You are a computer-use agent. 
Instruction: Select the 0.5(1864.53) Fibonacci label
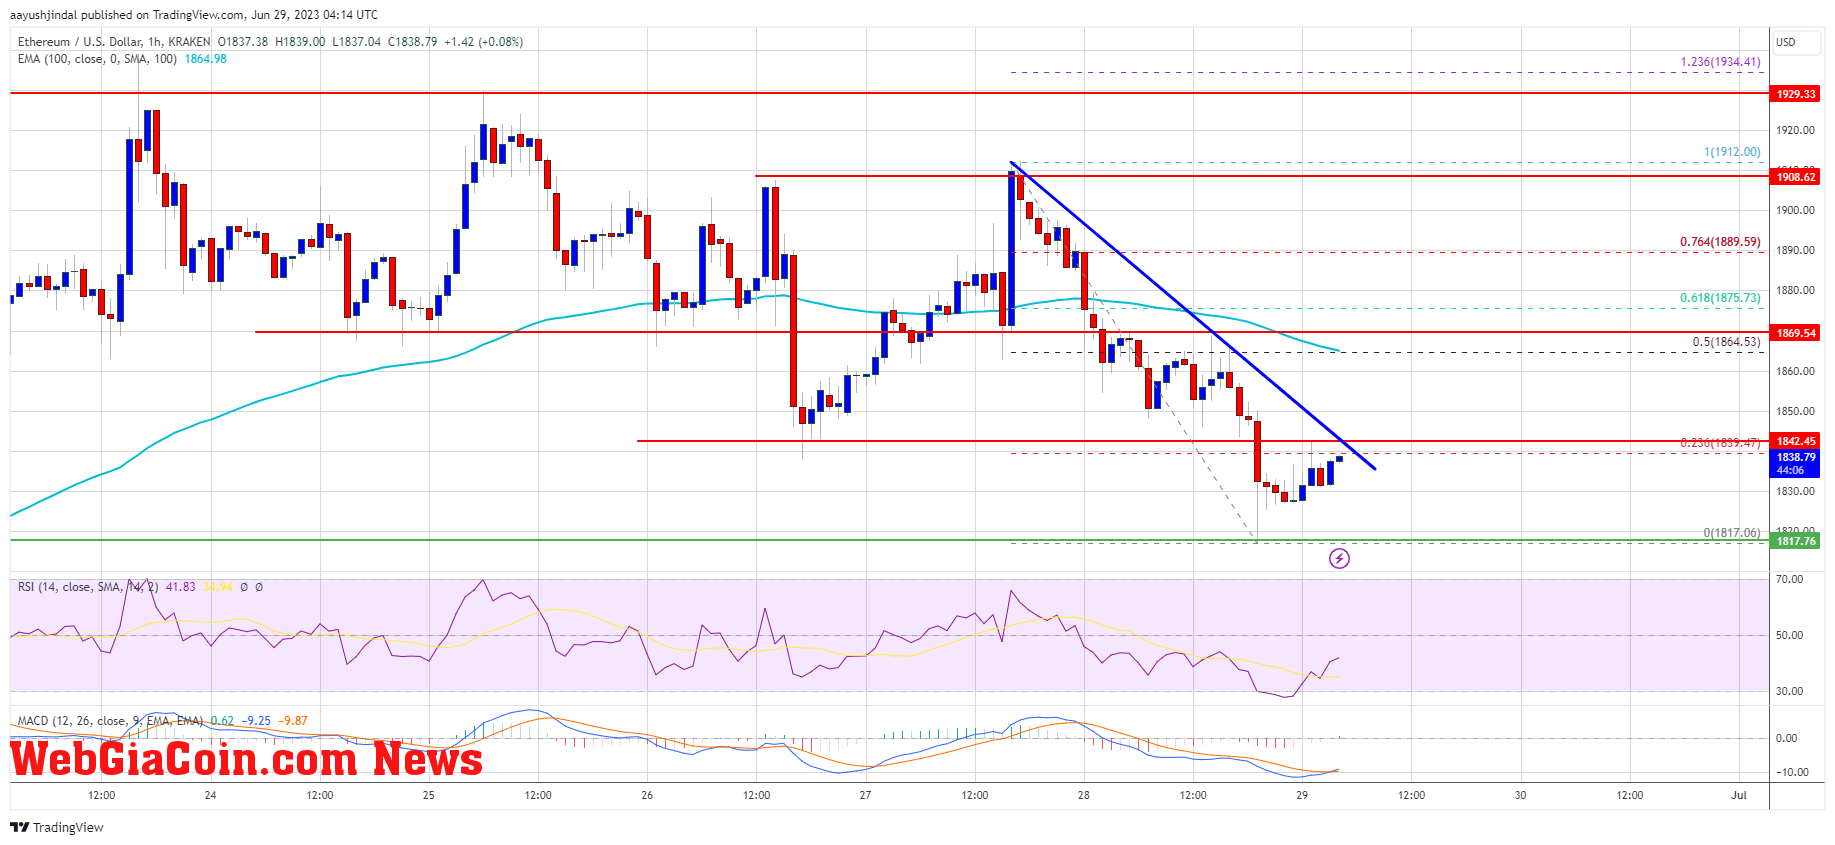(1726, 342)
